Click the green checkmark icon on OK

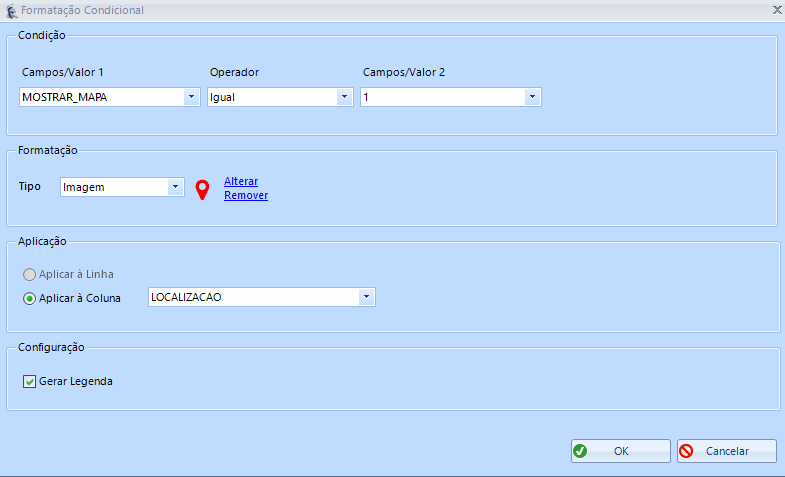point(580,451)
